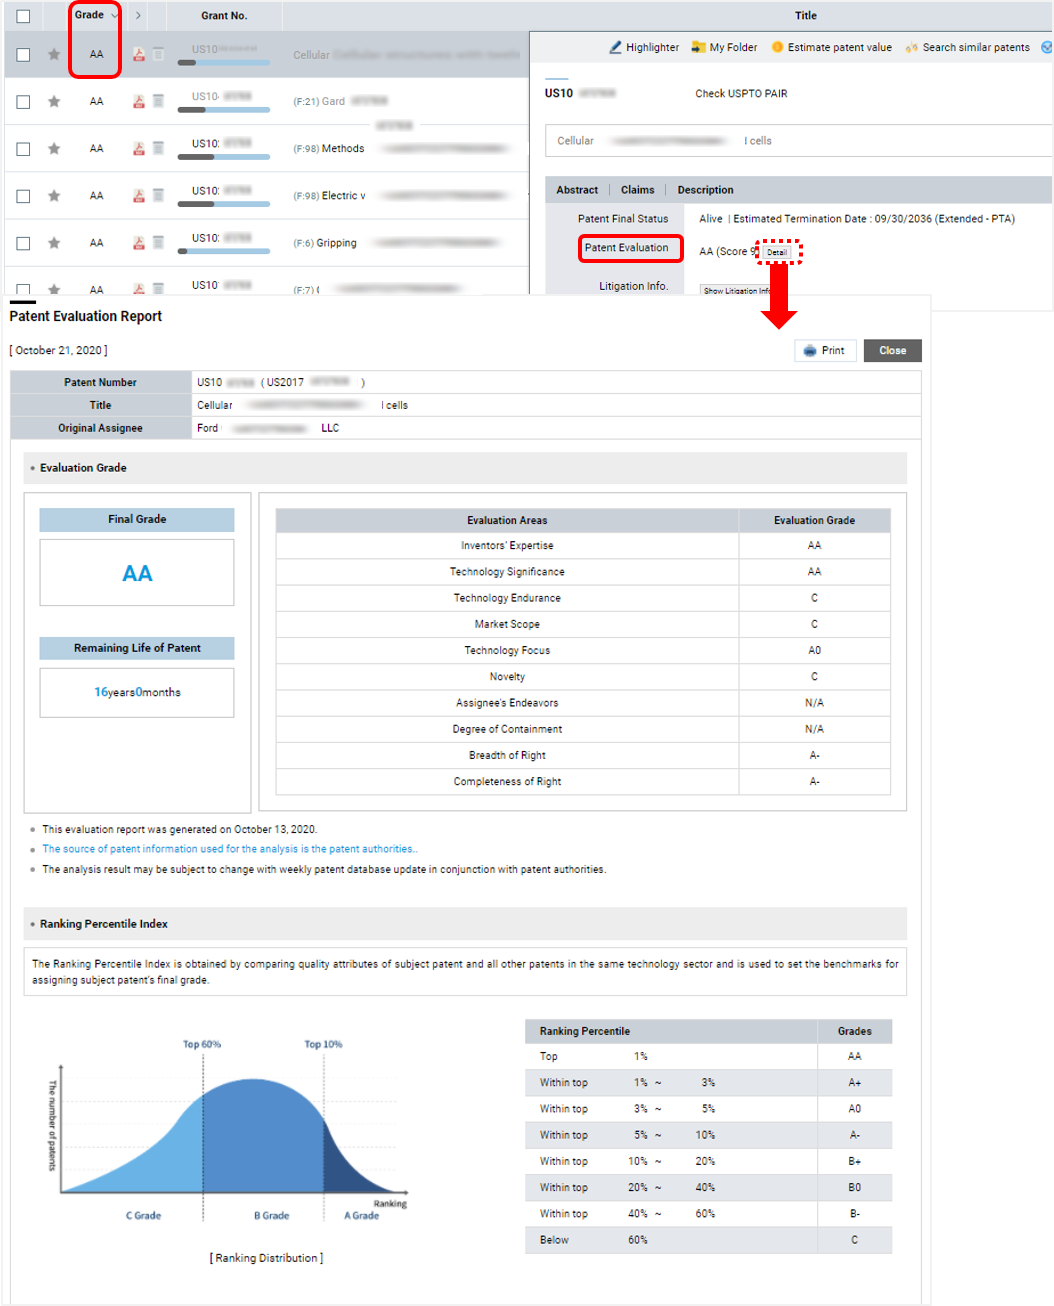Click the progress bar under first grant number

223,63
